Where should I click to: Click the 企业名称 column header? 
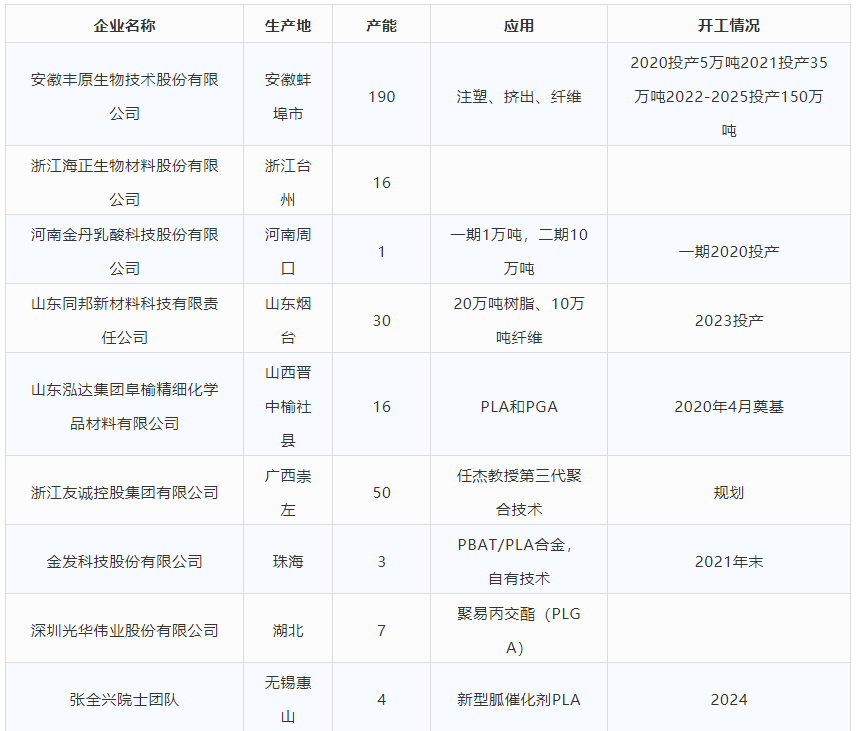(125, 25)
